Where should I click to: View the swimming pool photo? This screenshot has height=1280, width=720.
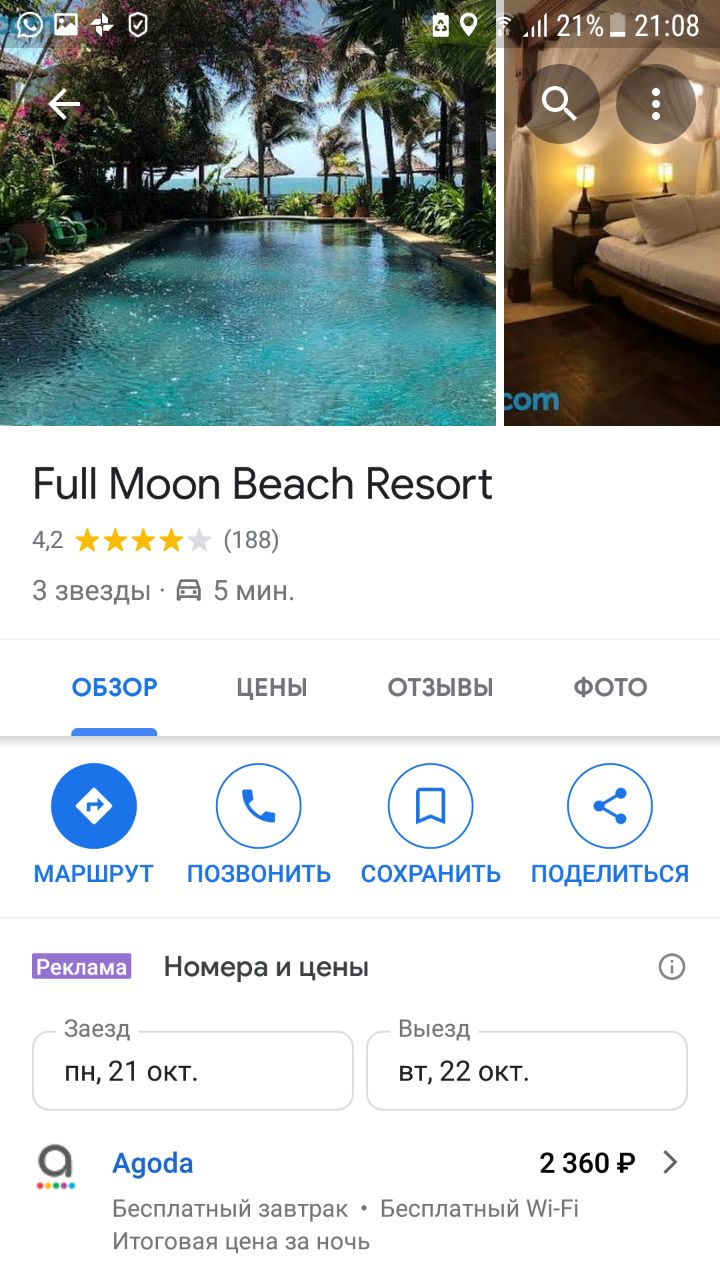(248, 213)
